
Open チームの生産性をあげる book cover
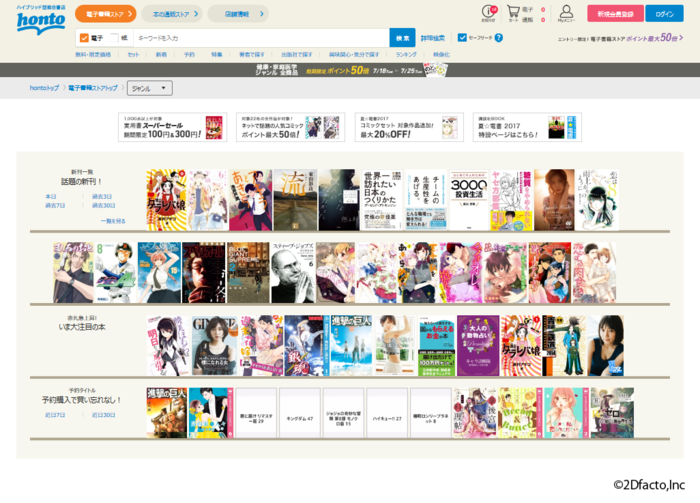coord(426,200)
